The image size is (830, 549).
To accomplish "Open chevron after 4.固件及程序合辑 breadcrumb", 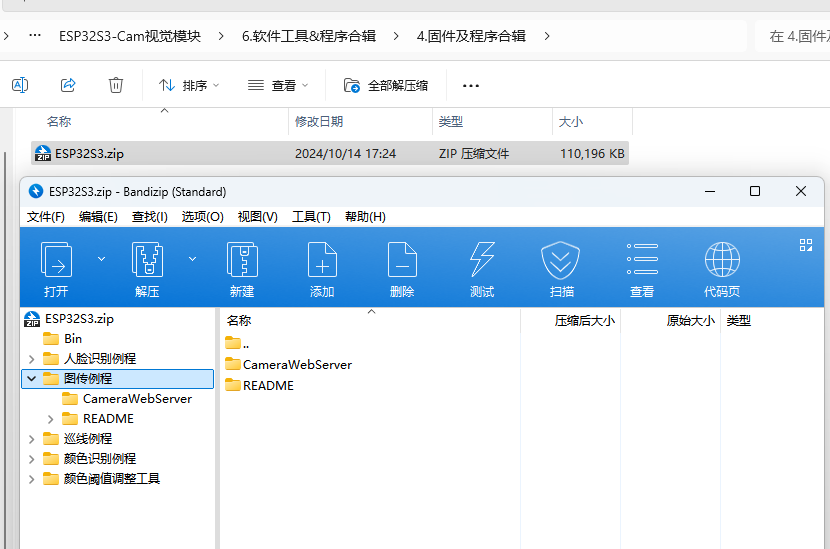I will click(547, 36).
